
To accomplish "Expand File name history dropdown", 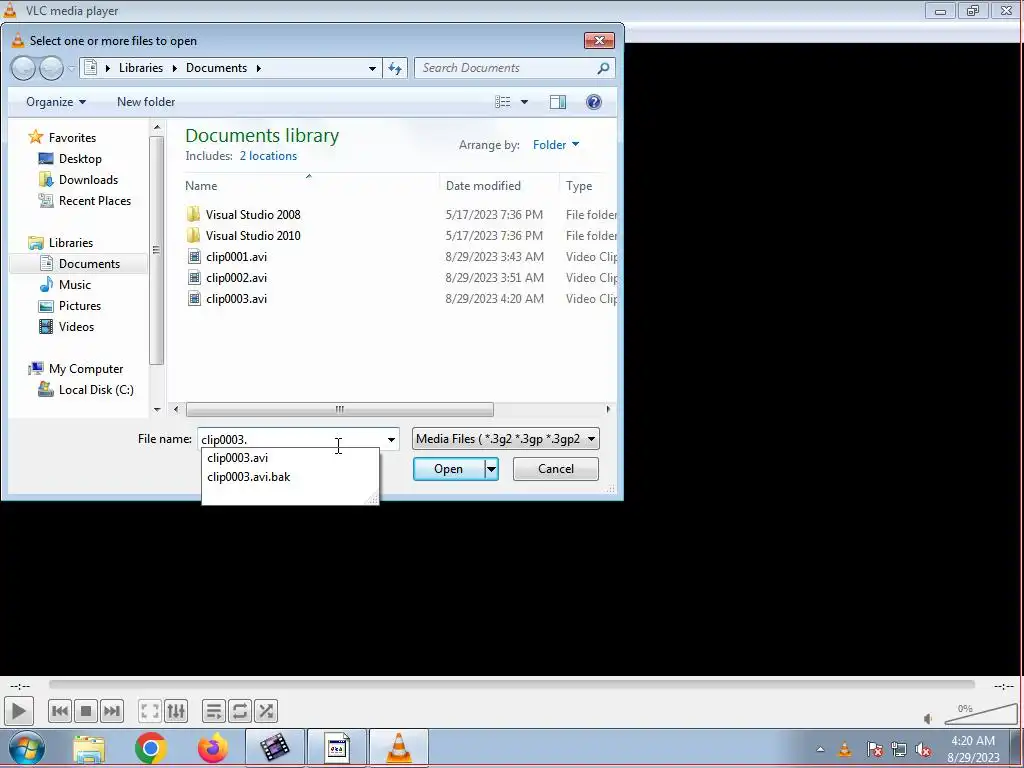I will (391, 440).
